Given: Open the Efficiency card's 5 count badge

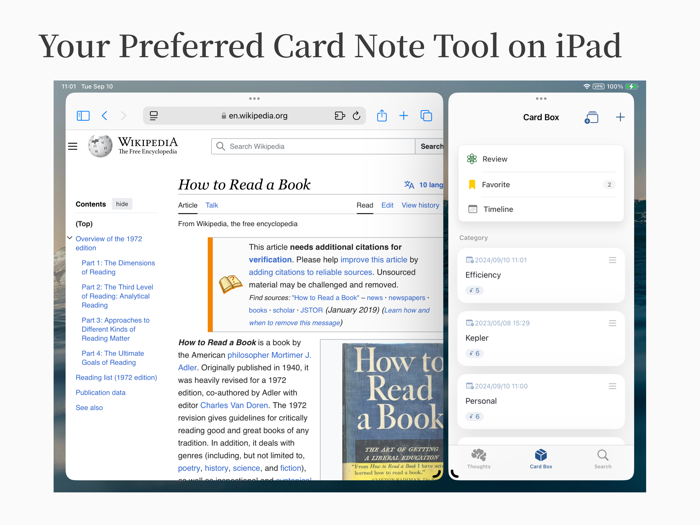Looking at the screenshot, I should pos(474,290).
